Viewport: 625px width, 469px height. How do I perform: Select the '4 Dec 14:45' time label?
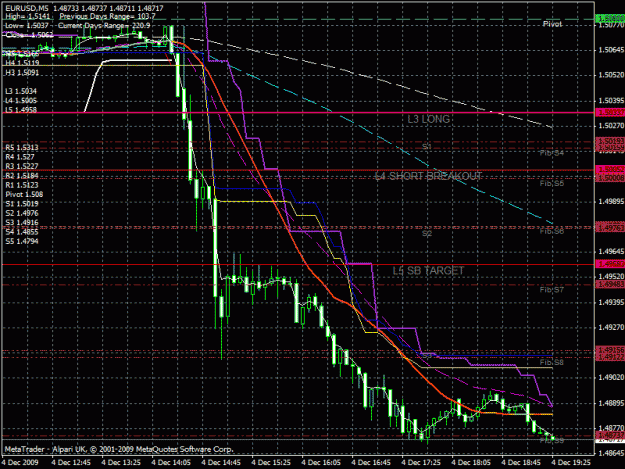click(221, 463)
